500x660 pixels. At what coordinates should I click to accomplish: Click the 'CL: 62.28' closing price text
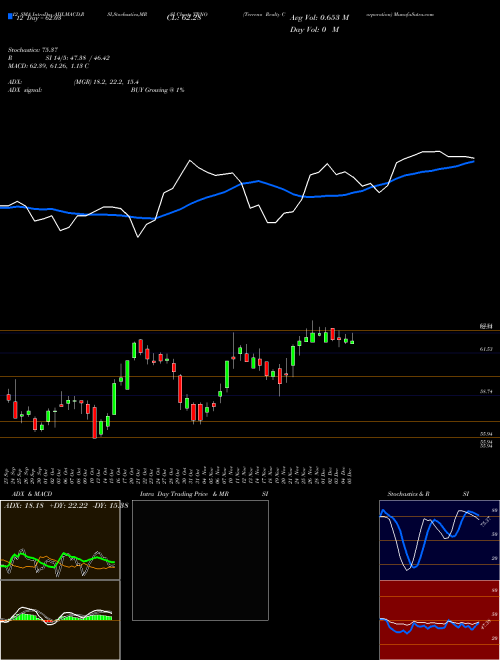point(184,18)
